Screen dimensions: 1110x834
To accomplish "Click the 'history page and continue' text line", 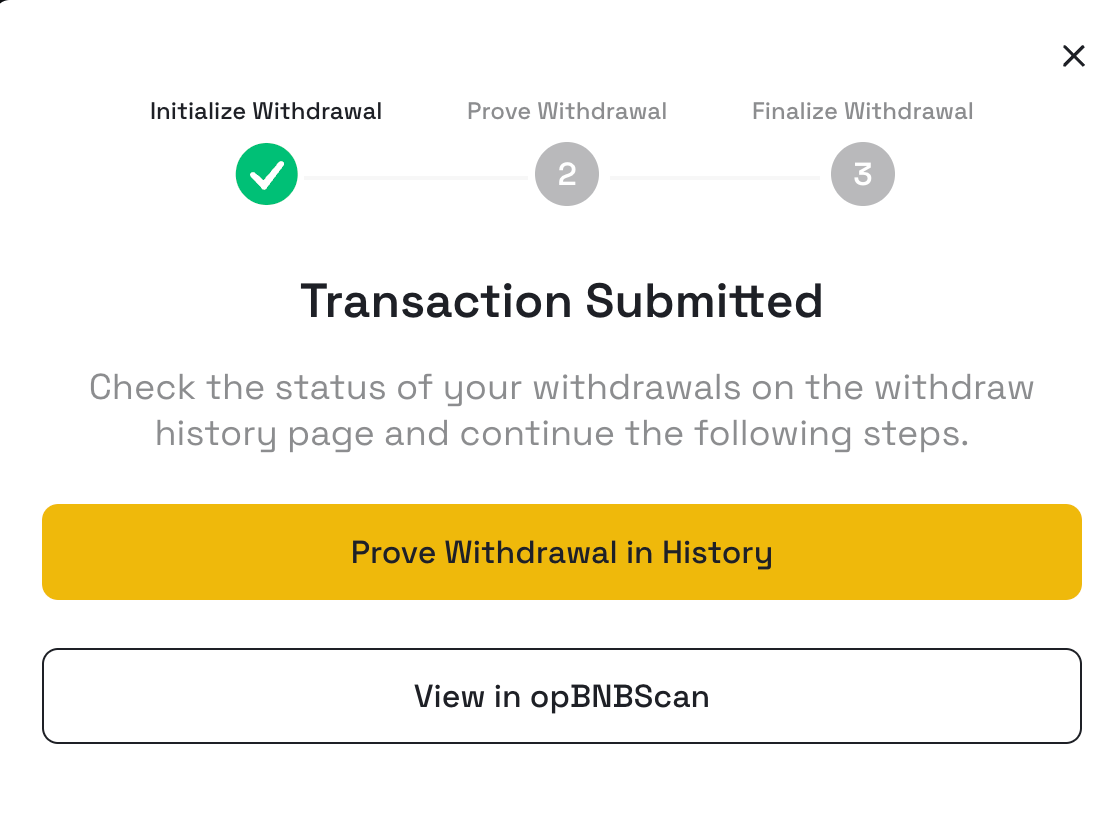I will point(562,434).
